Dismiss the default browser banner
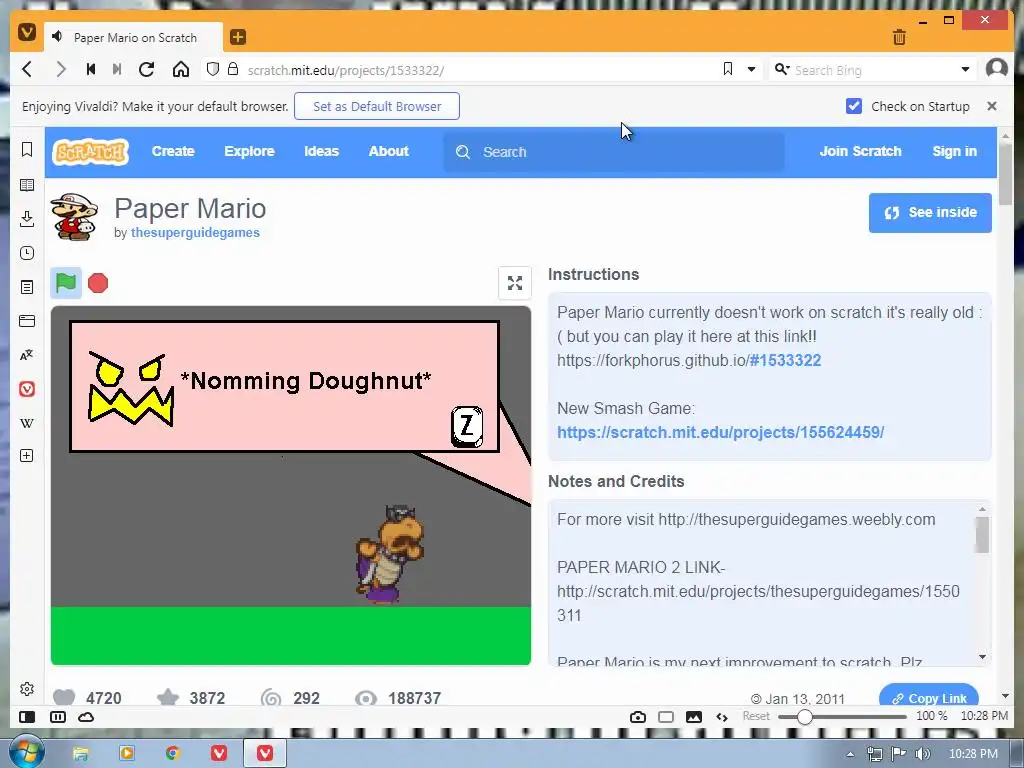This screenshot has width=1024, height=768. (x=991, y=106)
